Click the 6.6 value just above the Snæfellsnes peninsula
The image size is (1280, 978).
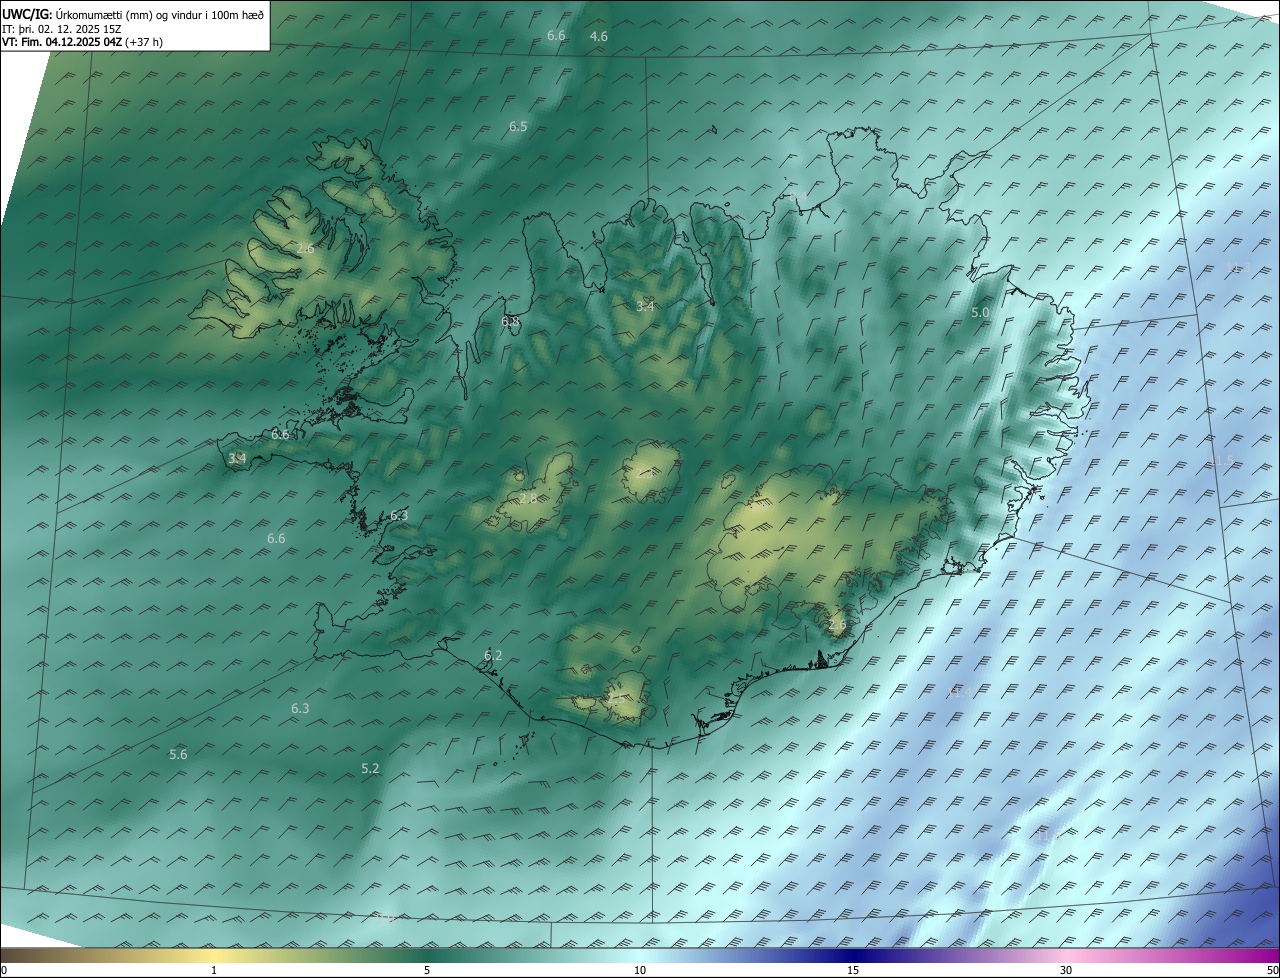pyautogui.click(x=280, y=435)
